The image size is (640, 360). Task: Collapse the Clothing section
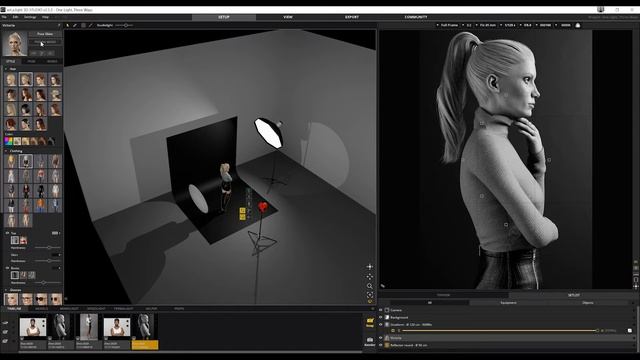click(6, 151)
